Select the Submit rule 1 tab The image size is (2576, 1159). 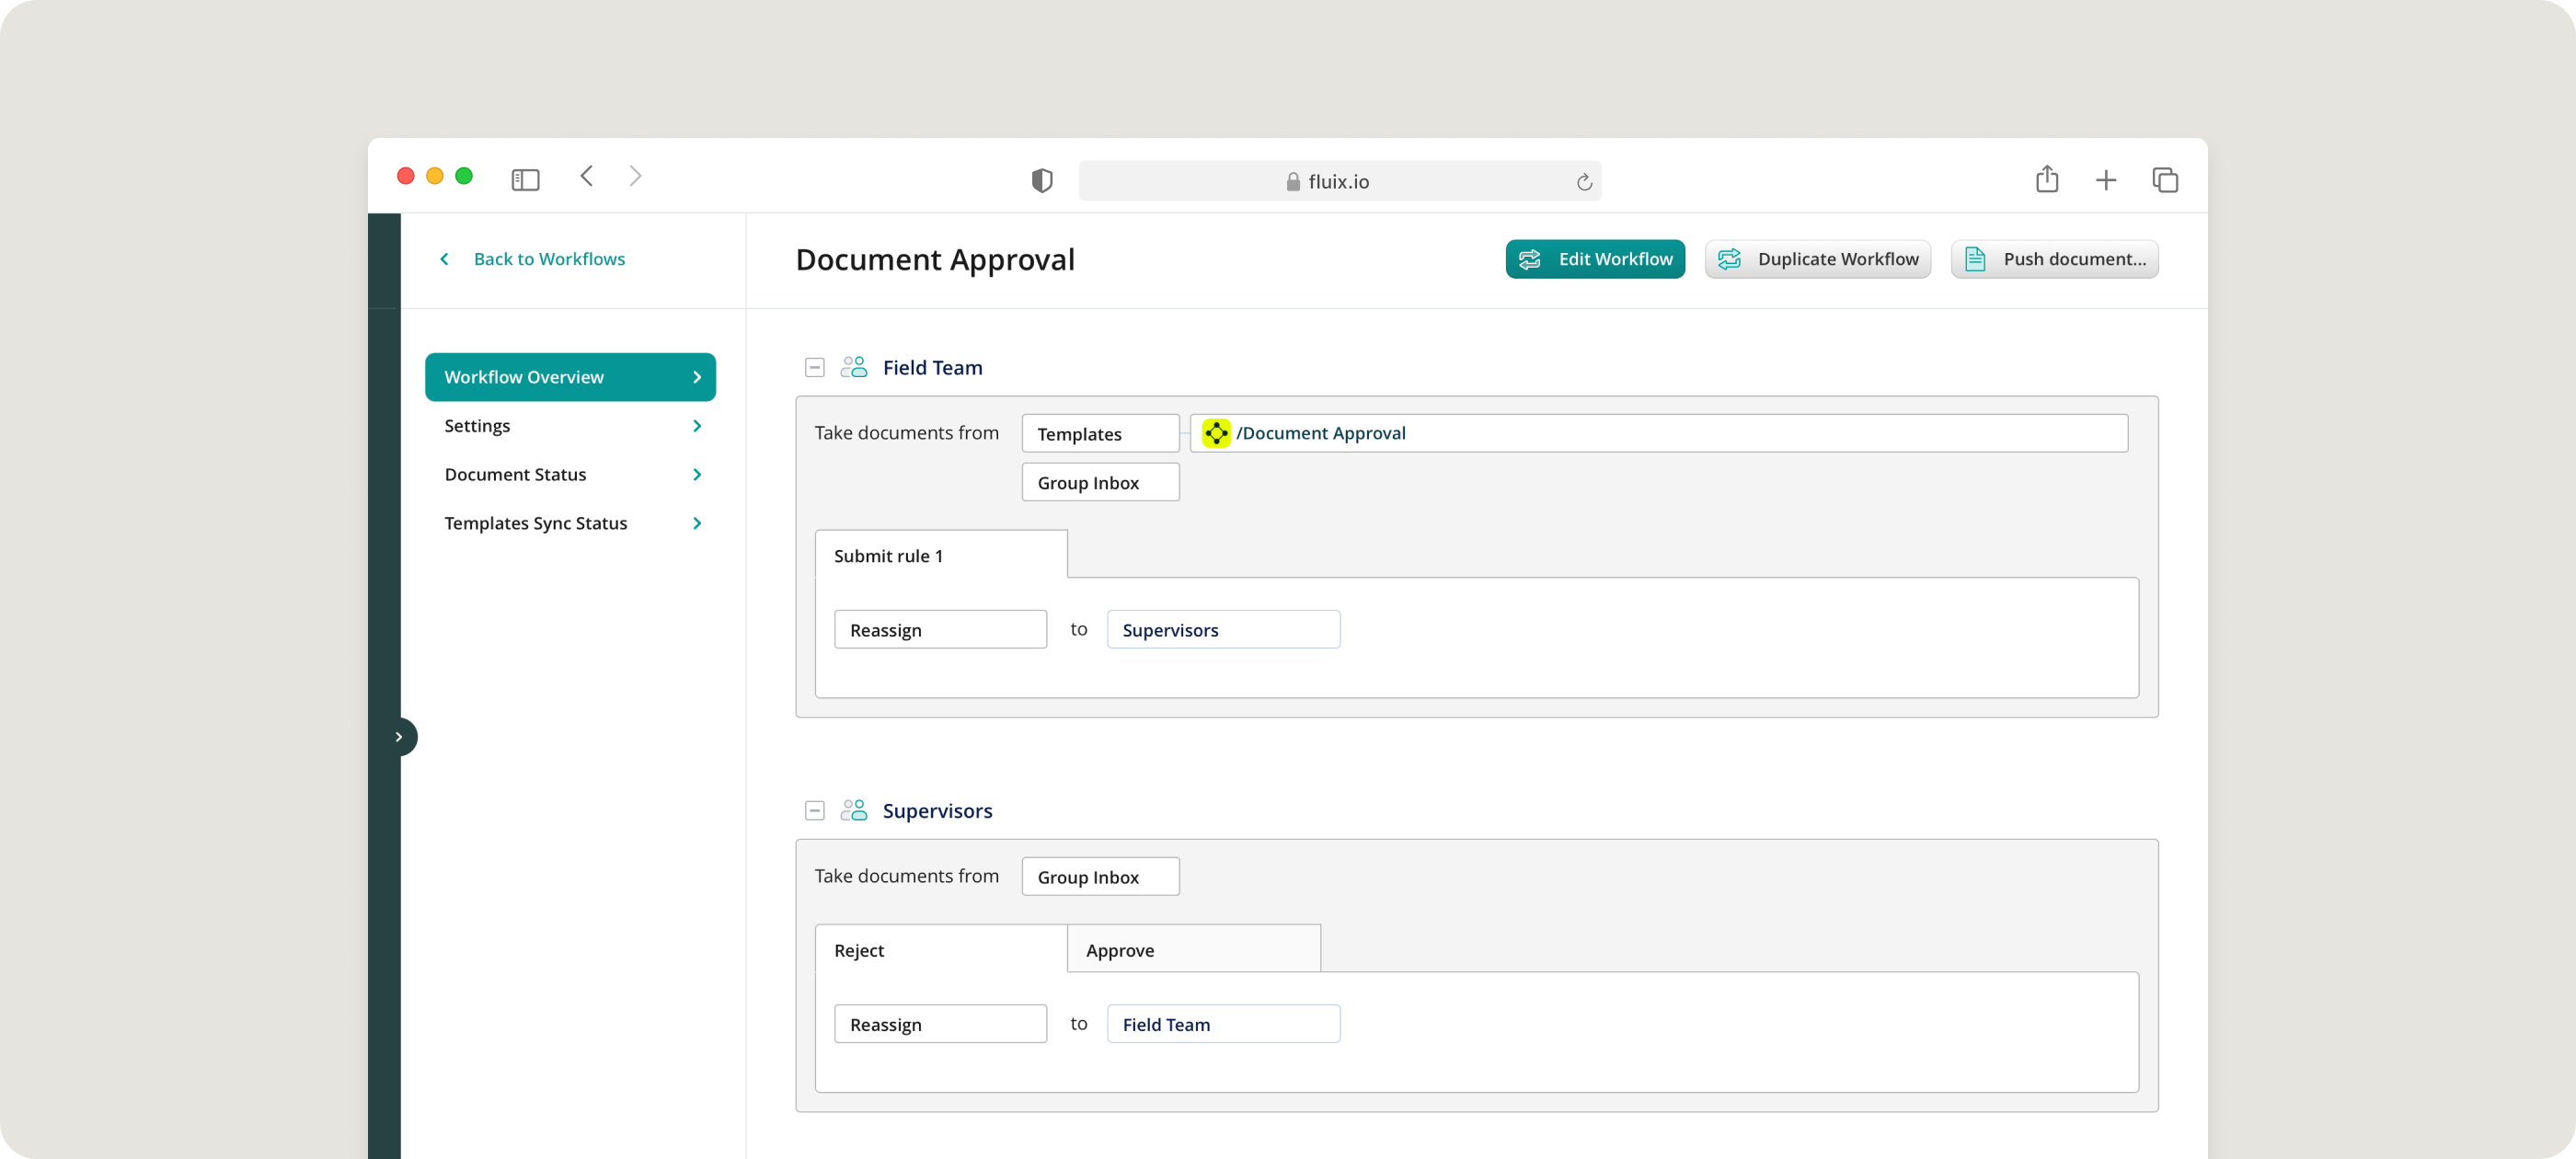940,555
